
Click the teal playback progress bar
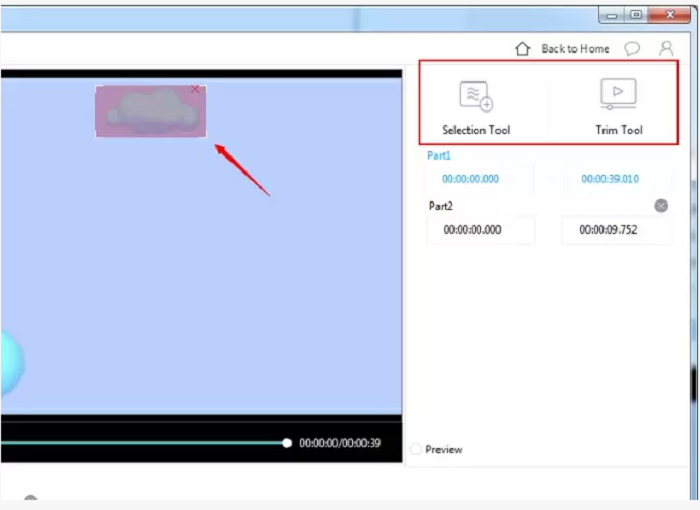(x=142, y=443)
